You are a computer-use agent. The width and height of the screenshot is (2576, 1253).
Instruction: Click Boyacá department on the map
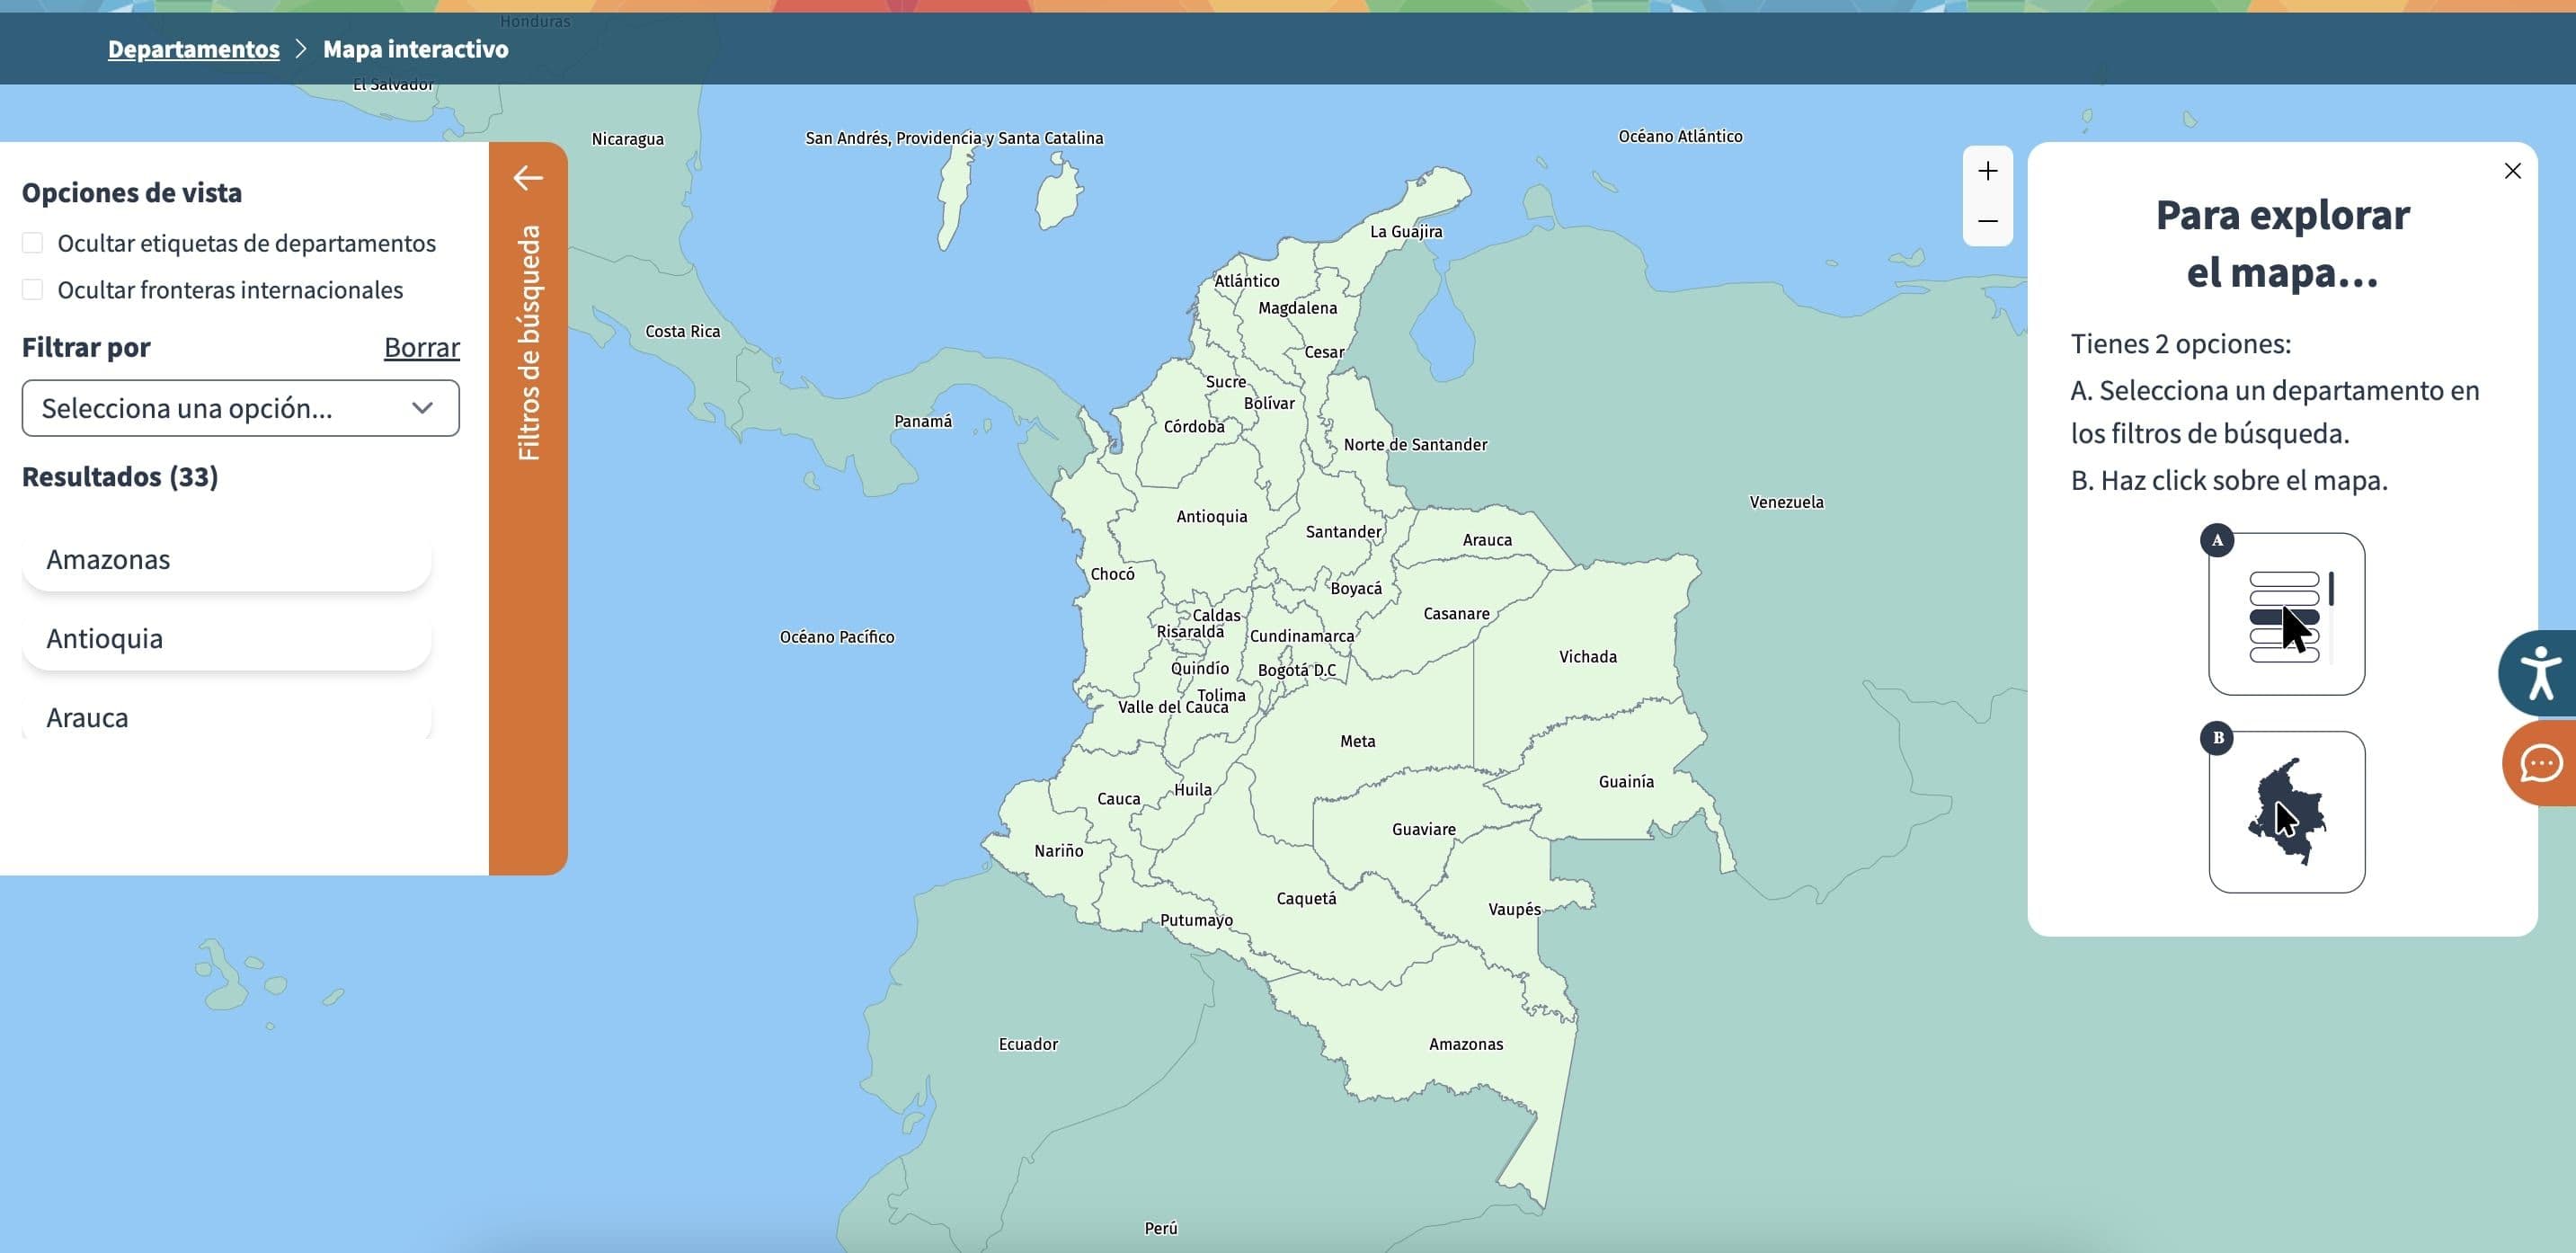[1356, 588]
